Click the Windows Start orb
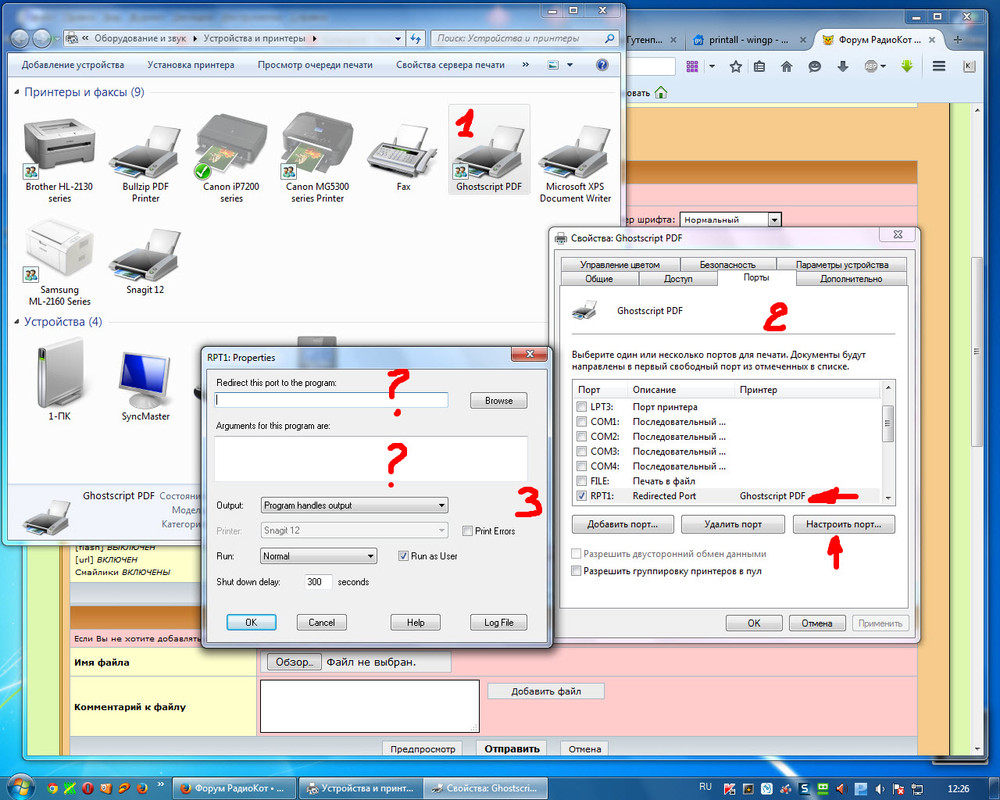 coord(20,787)
